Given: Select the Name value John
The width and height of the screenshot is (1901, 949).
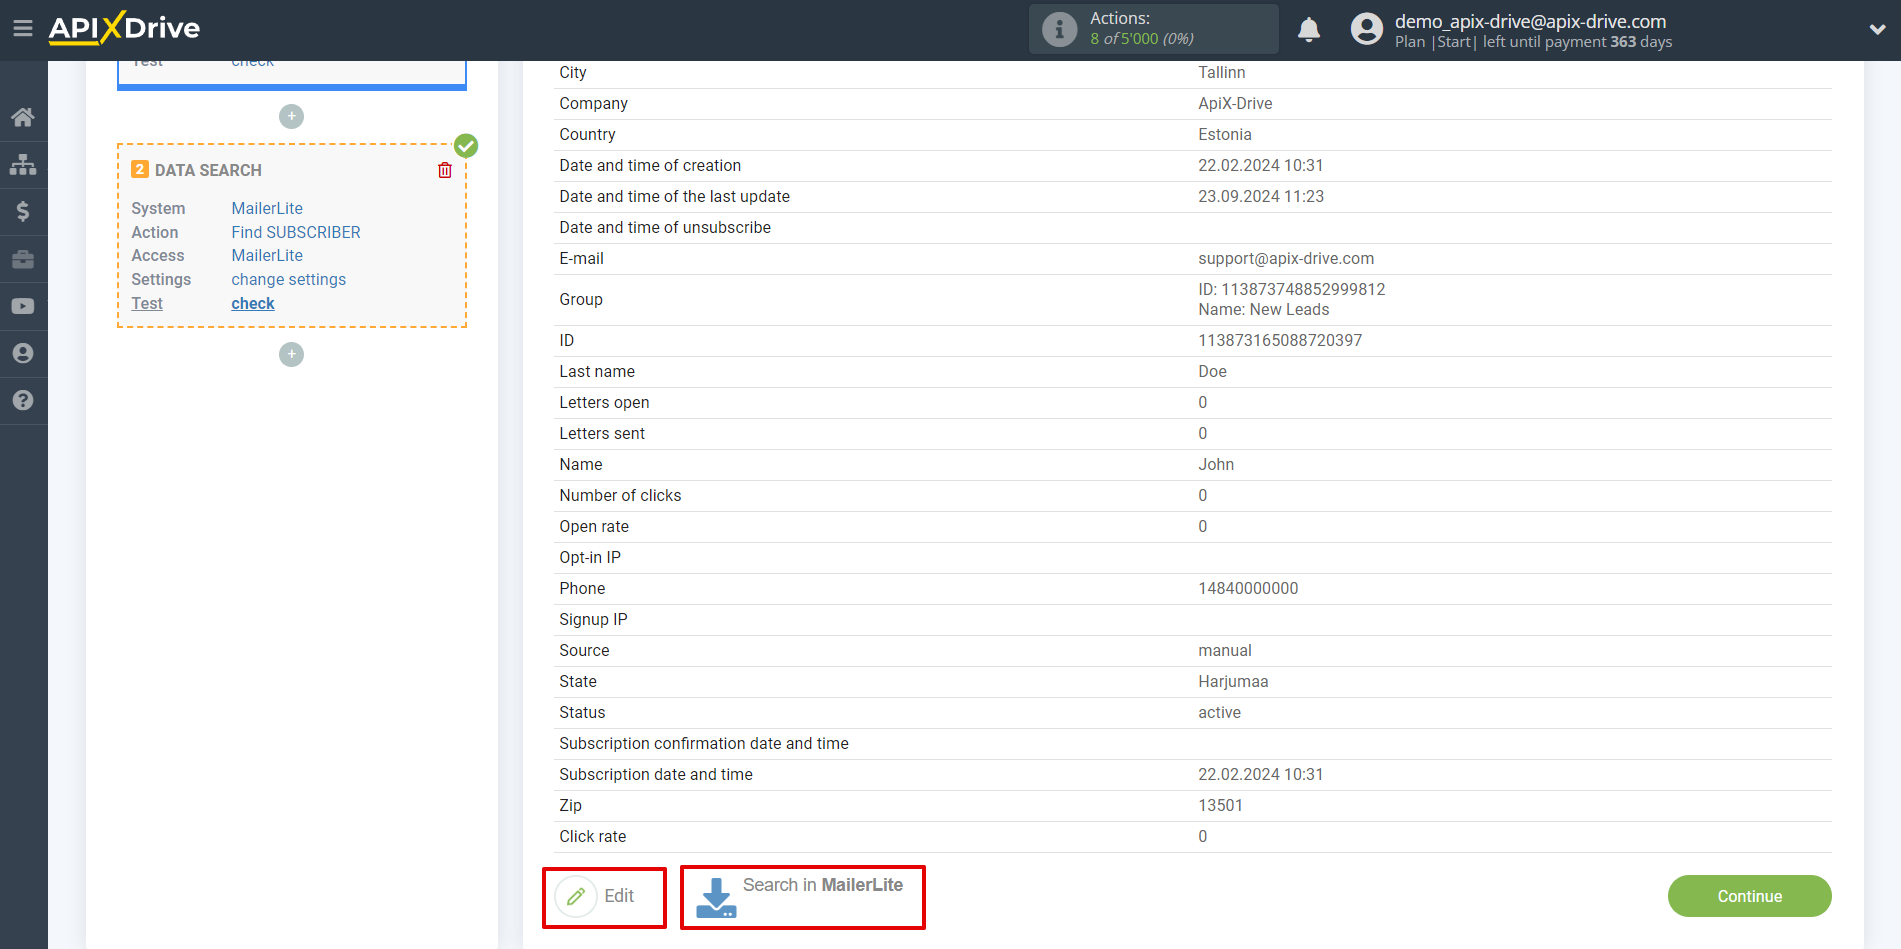Looking at the screenshot, I should coord(1216,464).
